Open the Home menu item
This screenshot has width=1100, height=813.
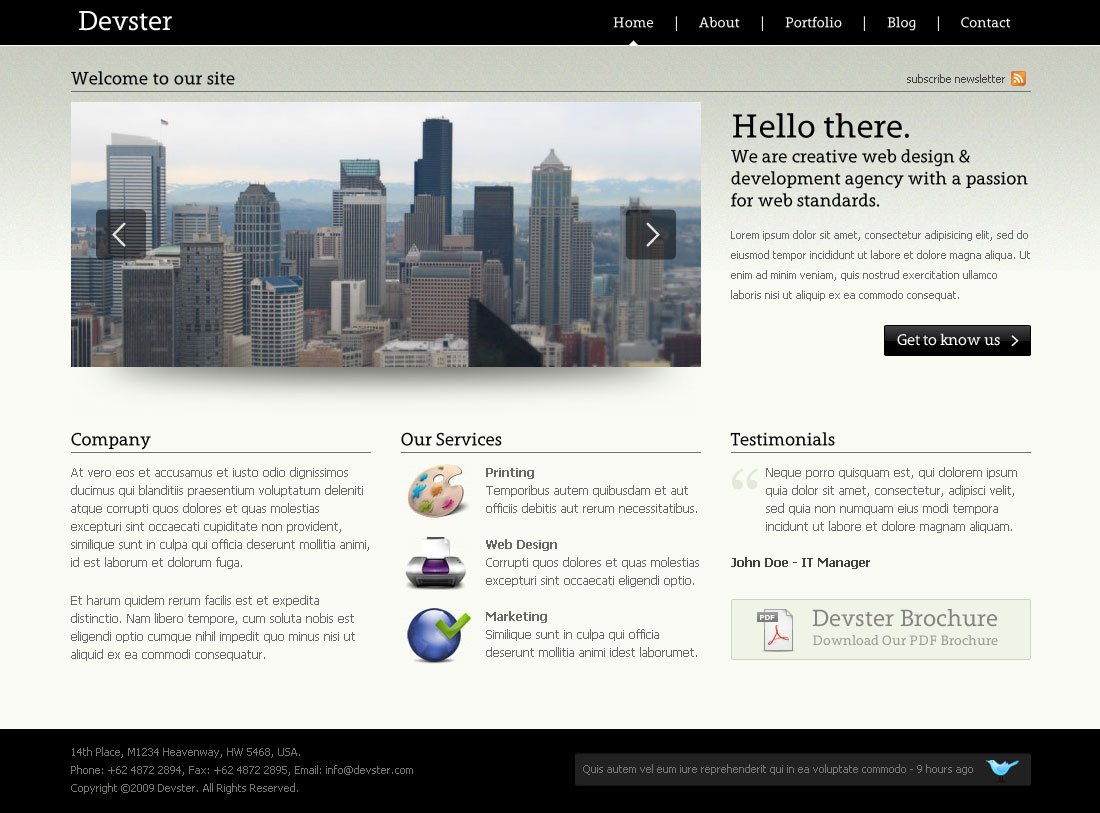click(x=633, y=23)
